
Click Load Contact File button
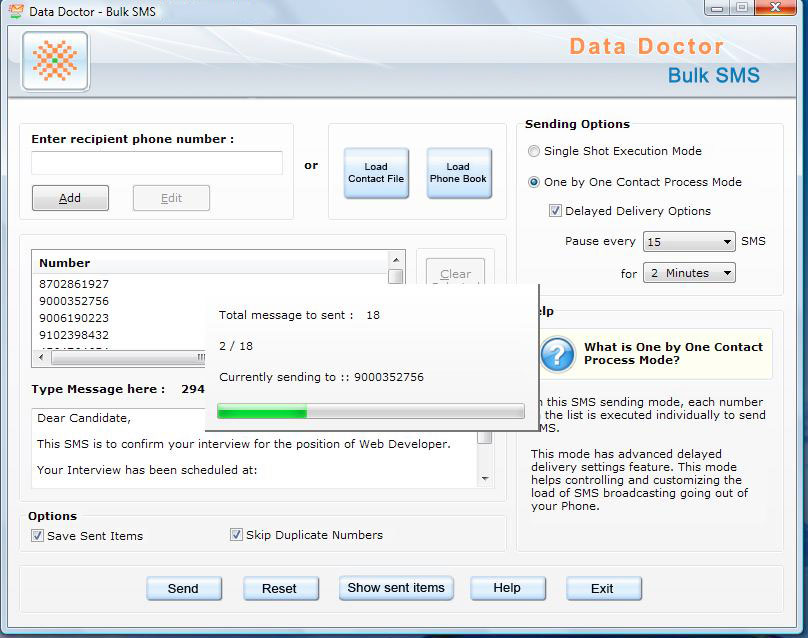(x=376, y=173)
